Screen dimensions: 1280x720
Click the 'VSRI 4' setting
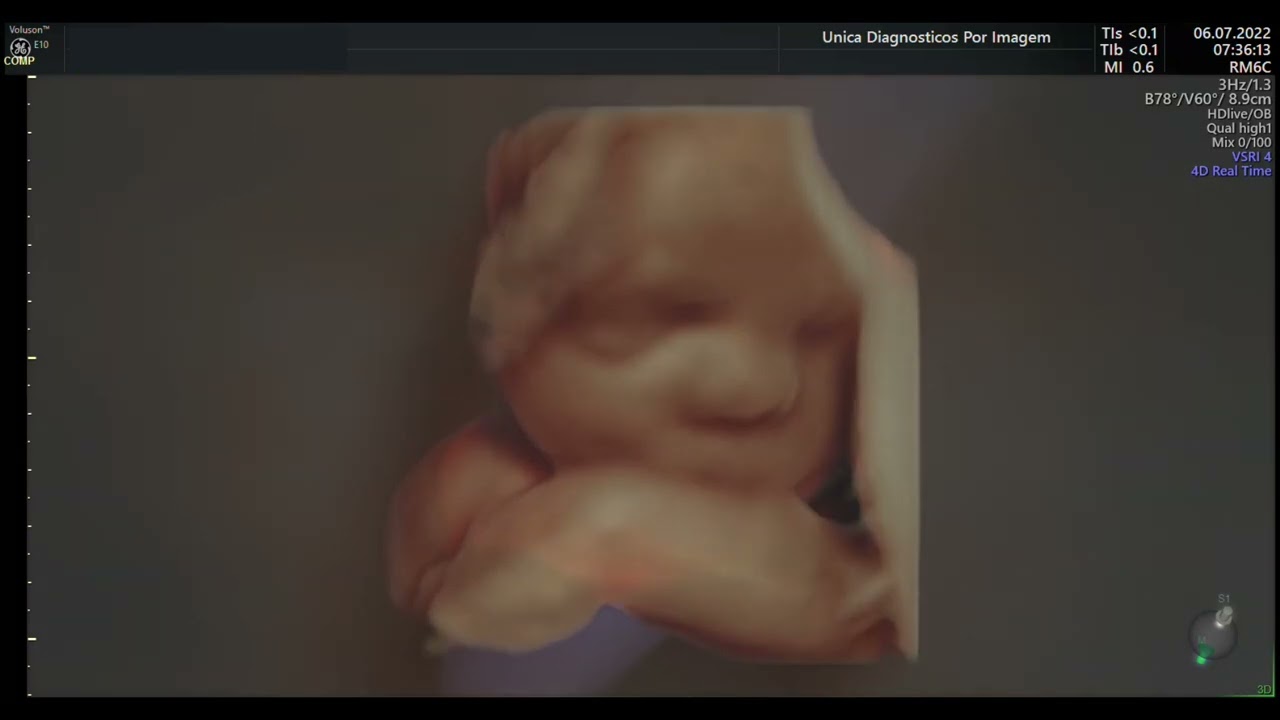(x=1251, y=157)
